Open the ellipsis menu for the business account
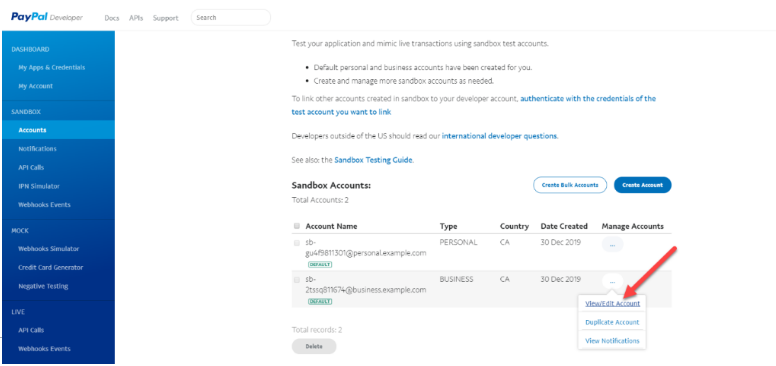 point(612,281)
